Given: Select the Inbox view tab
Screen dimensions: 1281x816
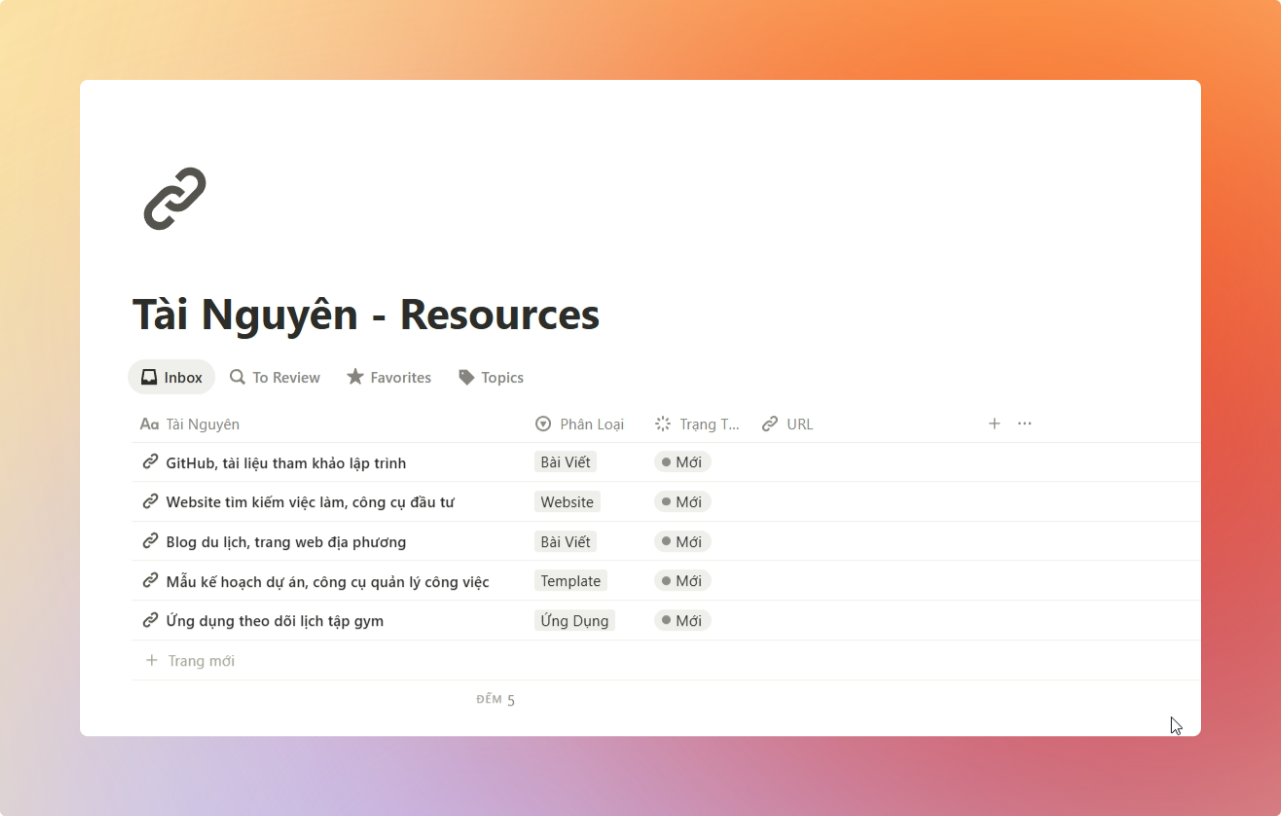Looking at the screenshot, I should 172,377.
